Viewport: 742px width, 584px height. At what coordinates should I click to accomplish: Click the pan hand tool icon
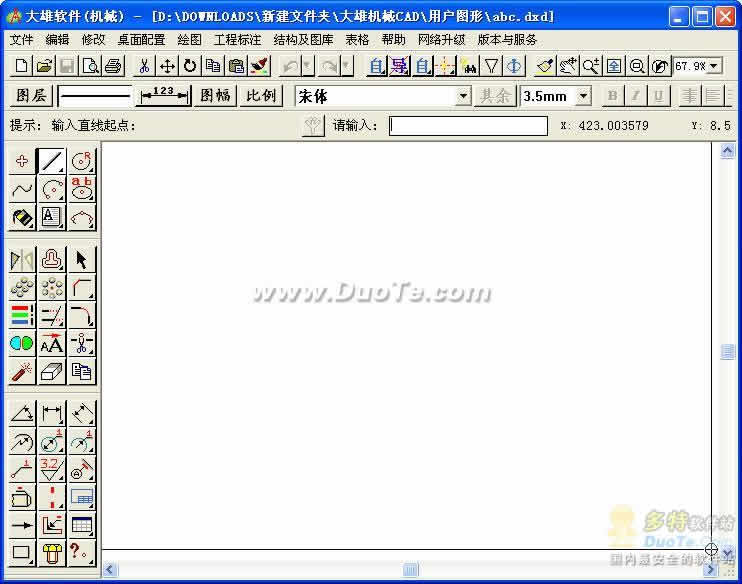click(568, 66)
